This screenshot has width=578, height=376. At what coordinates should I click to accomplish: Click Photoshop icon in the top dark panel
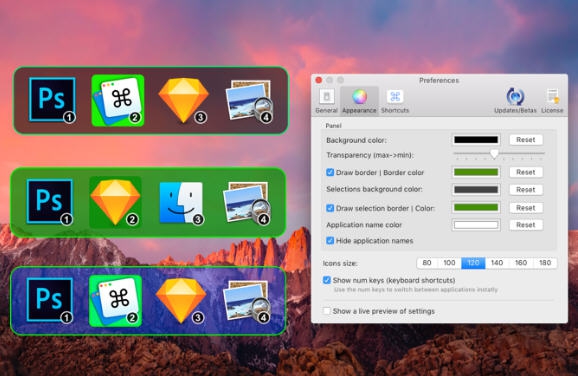click(52, 100)
